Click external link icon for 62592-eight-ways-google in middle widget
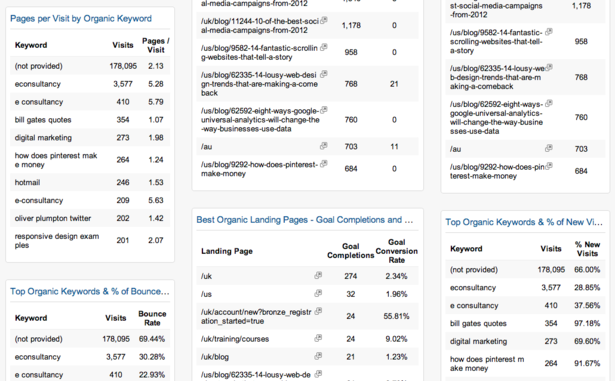This screenshot has height=381, width=615. pyautogui.click(x=324, y=110)
